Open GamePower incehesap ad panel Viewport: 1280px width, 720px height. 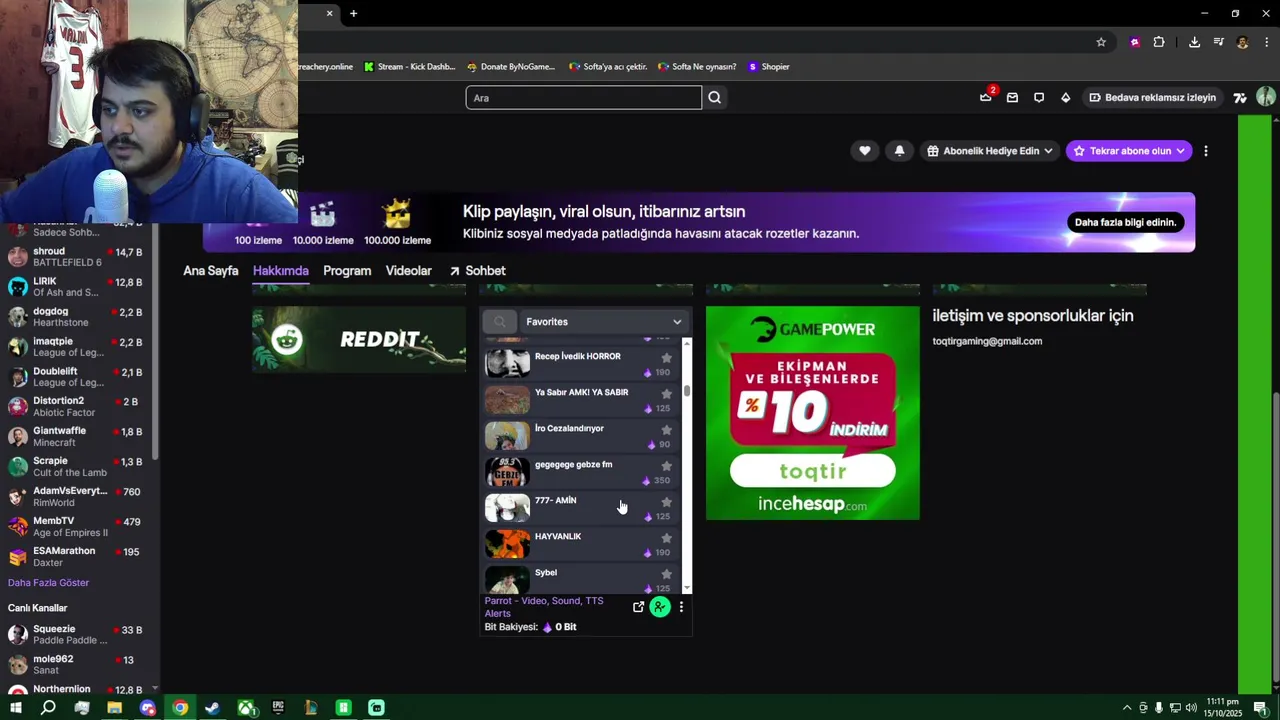pyautogui.click(x=813, y=413)
